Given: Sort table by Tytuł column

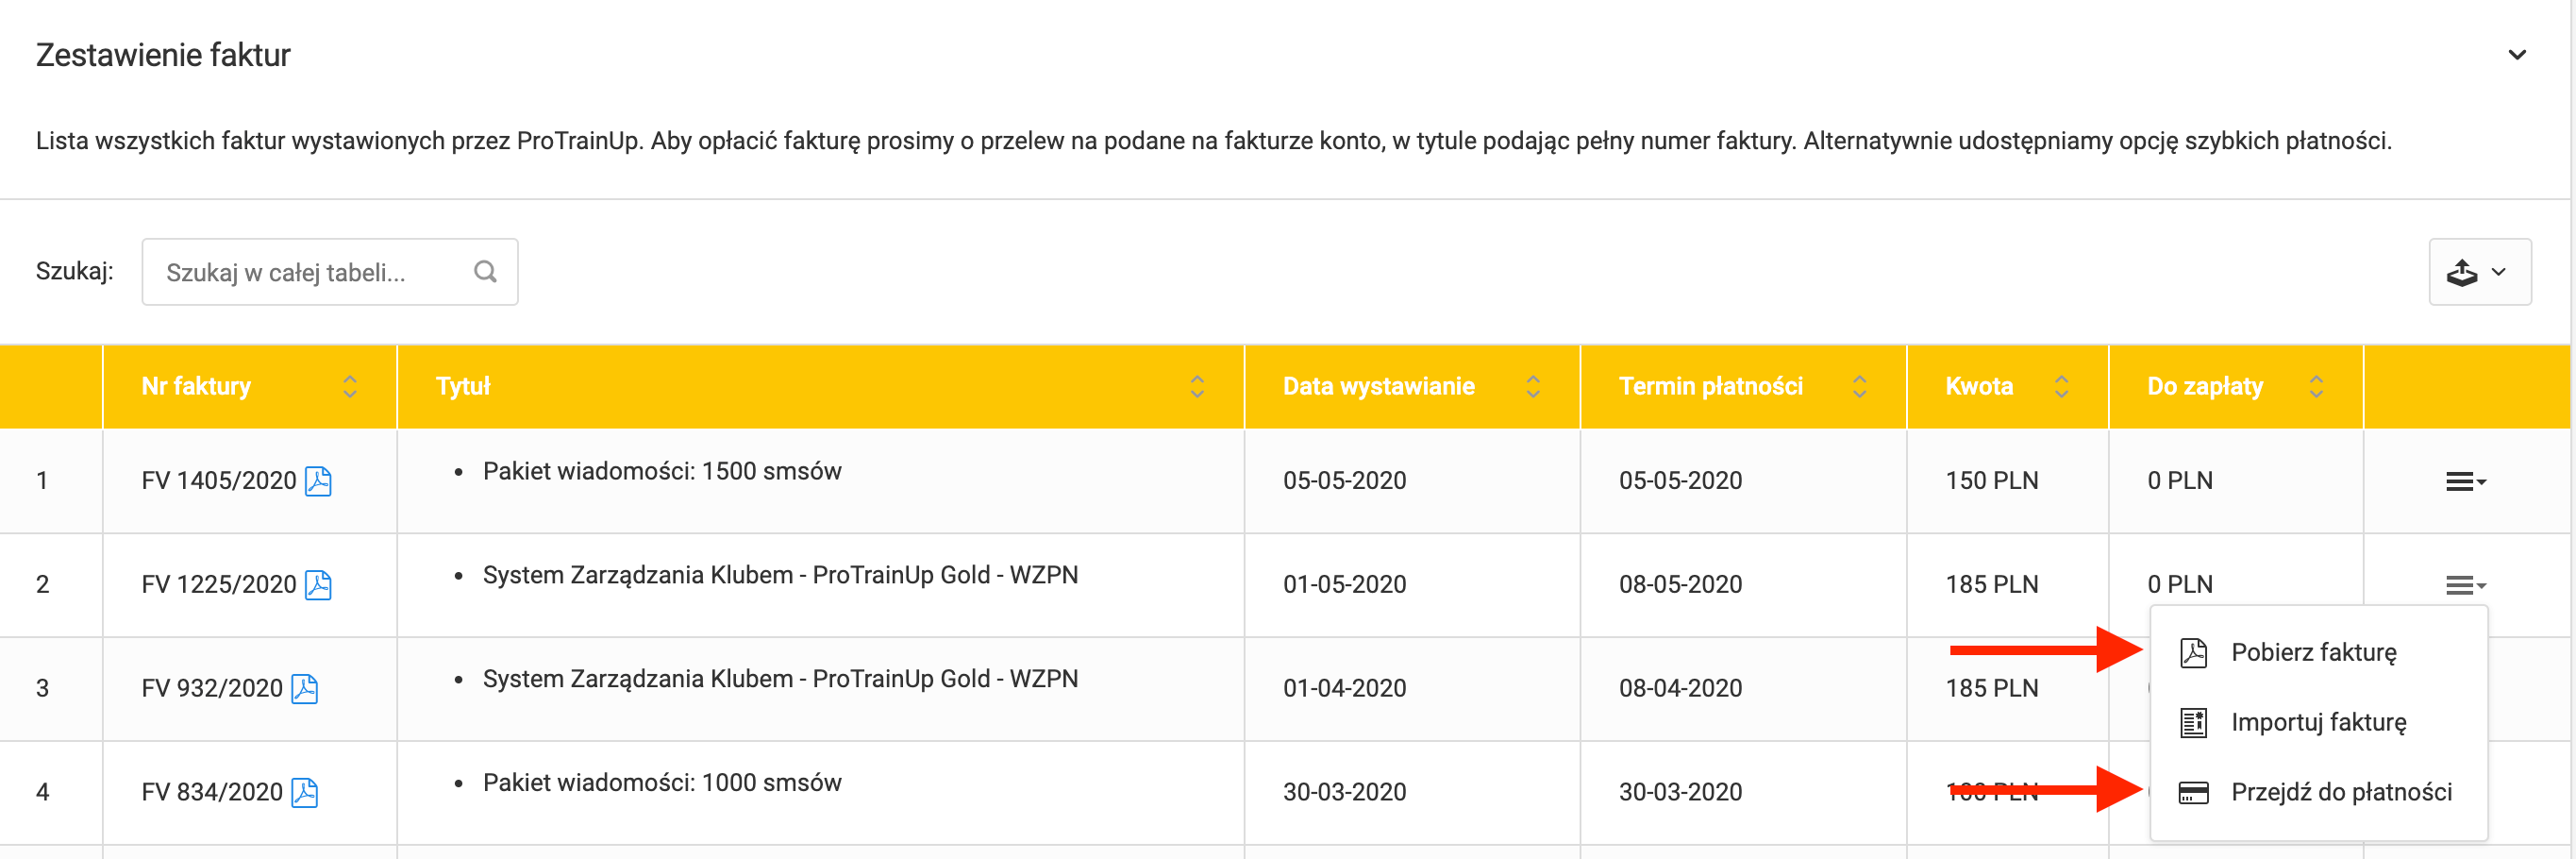Looking at the screenshot, I should click(1196, 387).
